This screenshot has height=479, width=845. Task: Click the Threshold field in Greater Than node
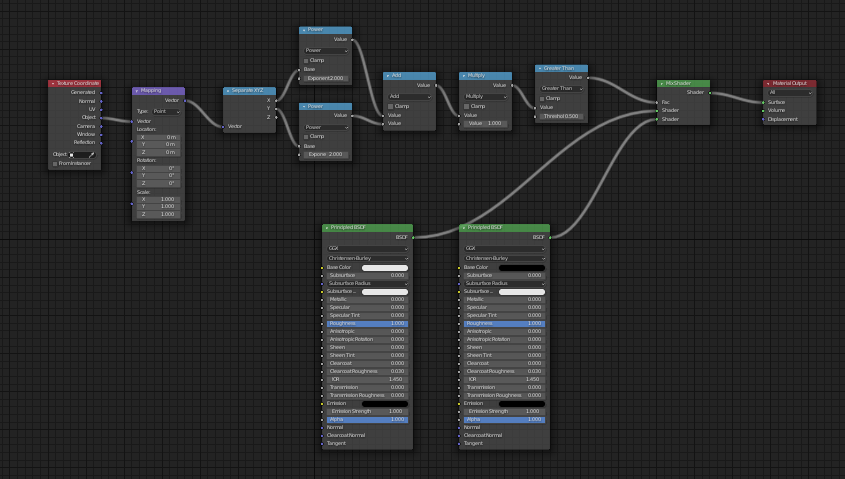tap(561, 116)
